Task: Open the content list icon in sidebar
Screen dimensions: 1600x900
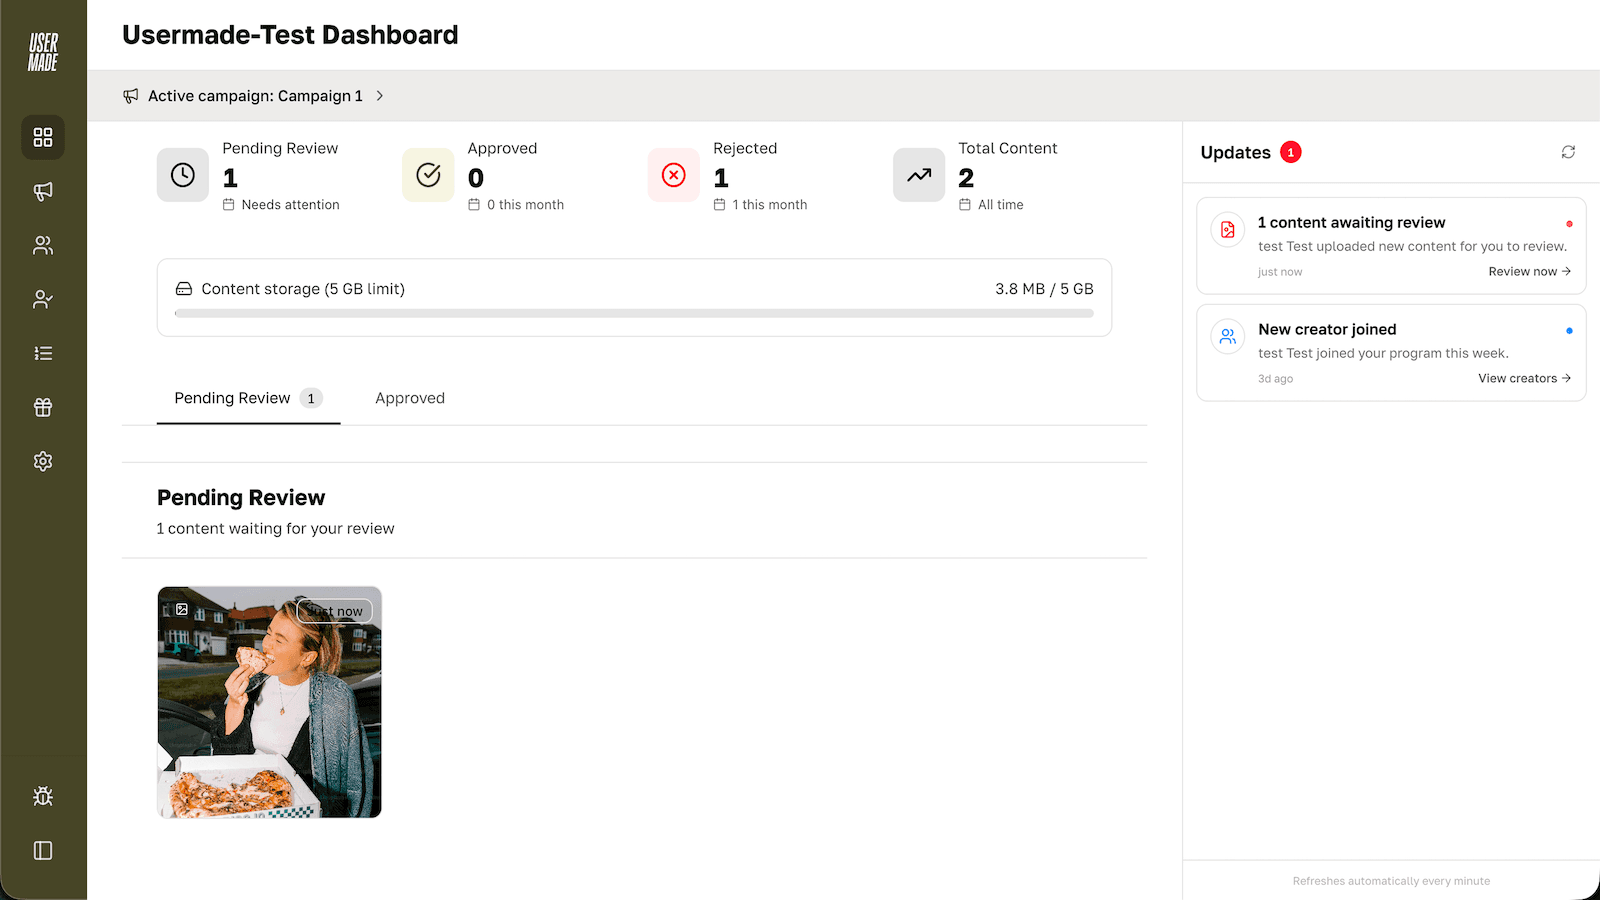Action: tap(42, 353)
